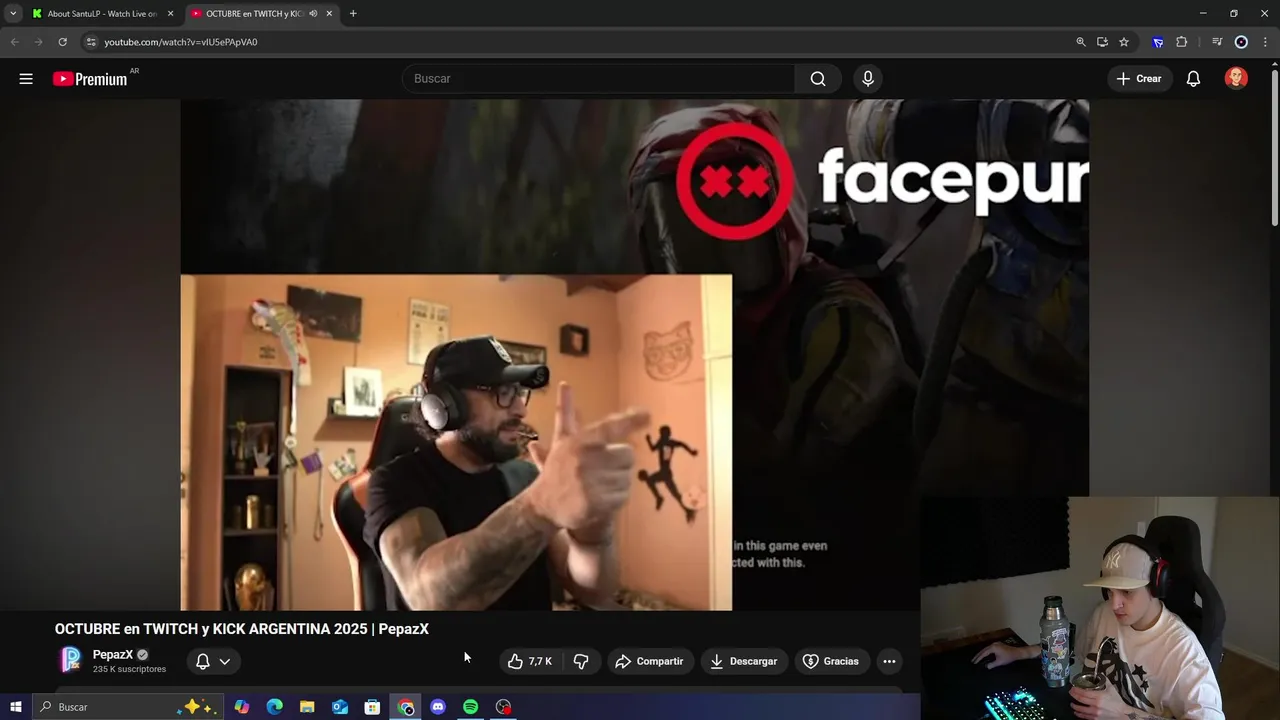Image resolution: width=1280 pixels, height=720 pixels.
Task: Switch to Chrome in the taskbar
Action: pos(405,707)
